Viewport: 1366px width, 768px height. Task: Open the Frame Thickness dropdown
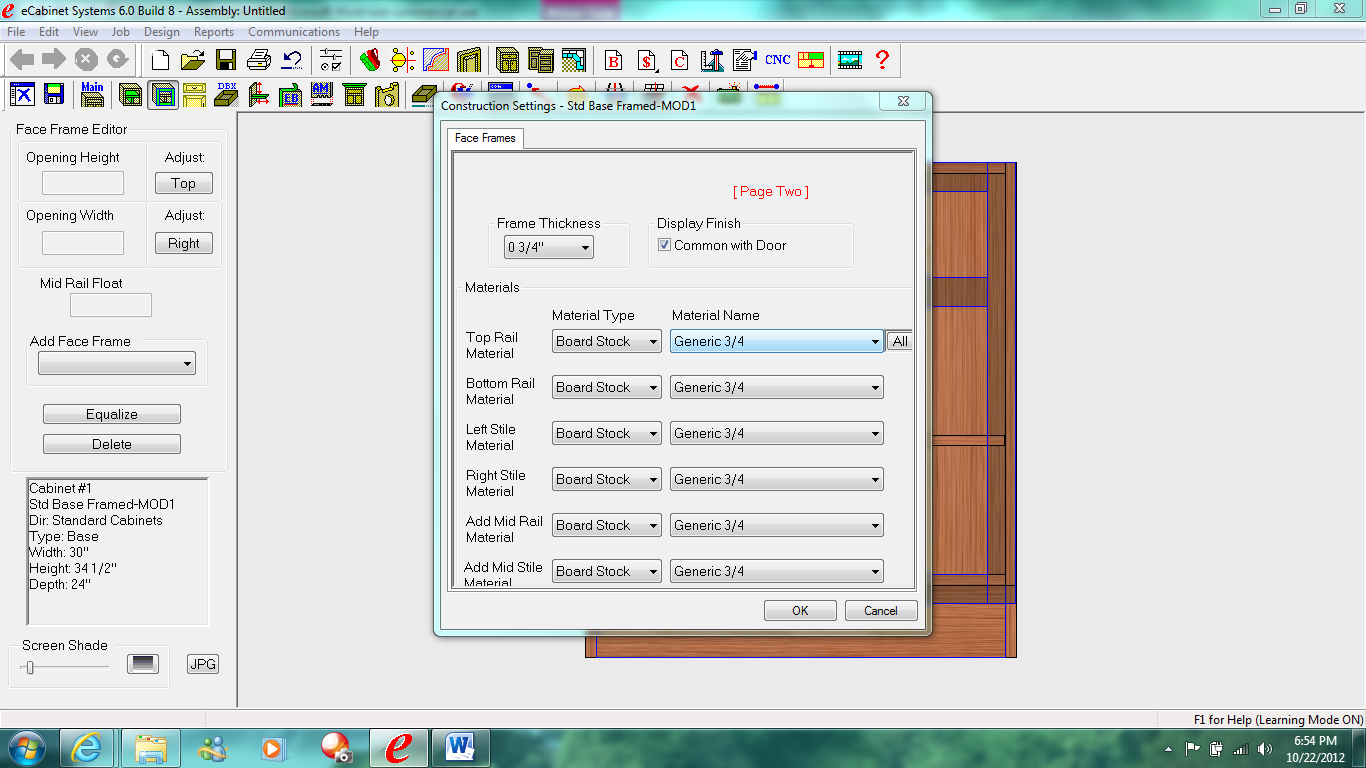[548, 247]
